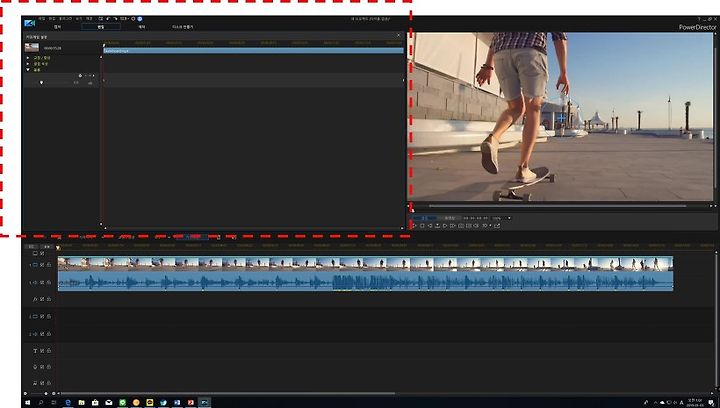
Task: Click the timeline playhead marker
Action: click(58, 248)
